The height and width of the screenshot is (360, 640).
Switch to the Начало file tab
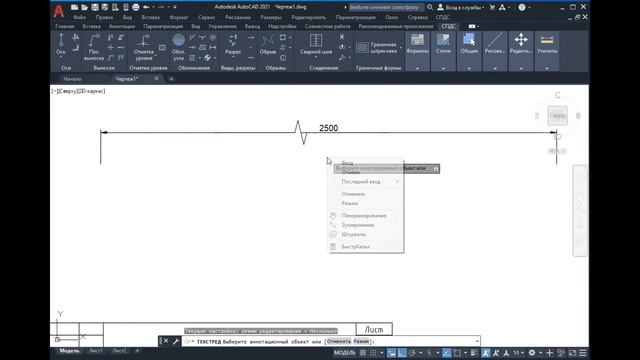(x=72, y=79)
